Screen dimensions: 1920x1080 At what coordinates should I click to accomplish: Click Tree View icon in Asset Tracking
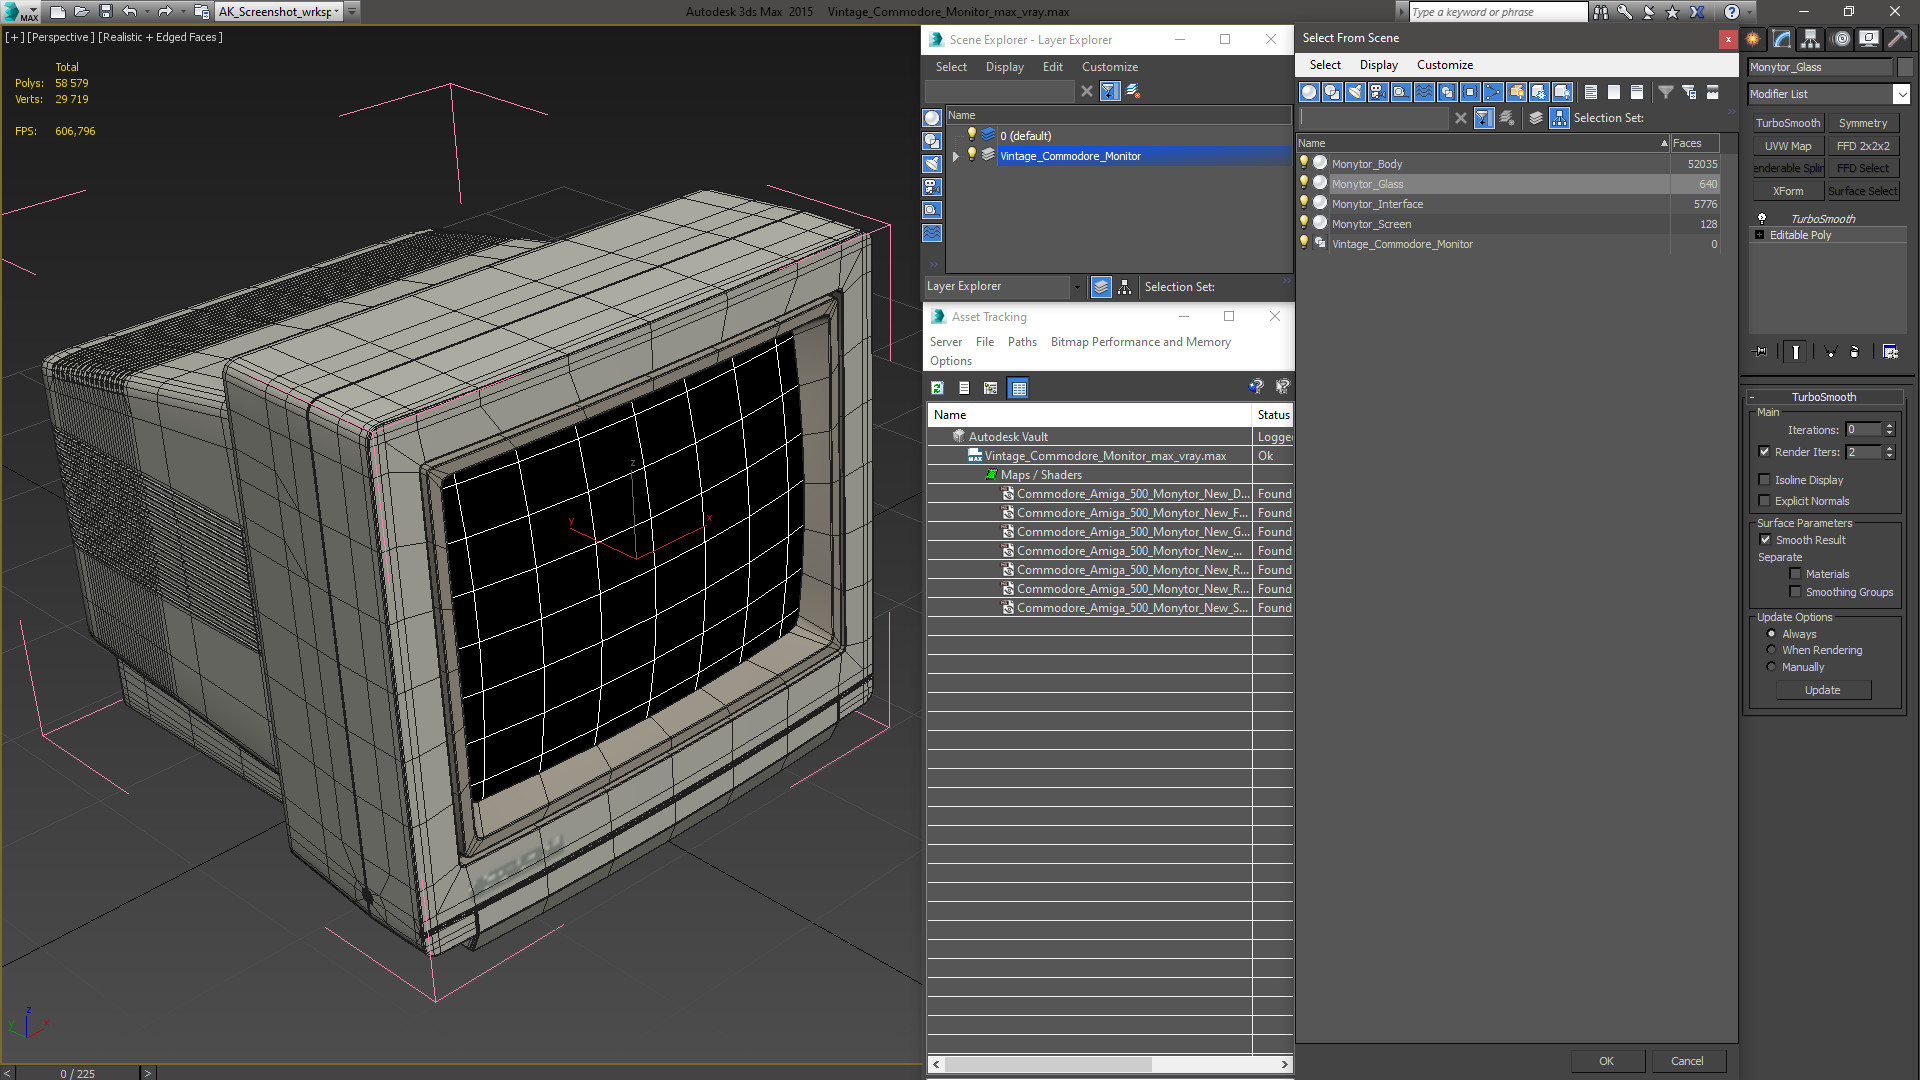(990, 388)
